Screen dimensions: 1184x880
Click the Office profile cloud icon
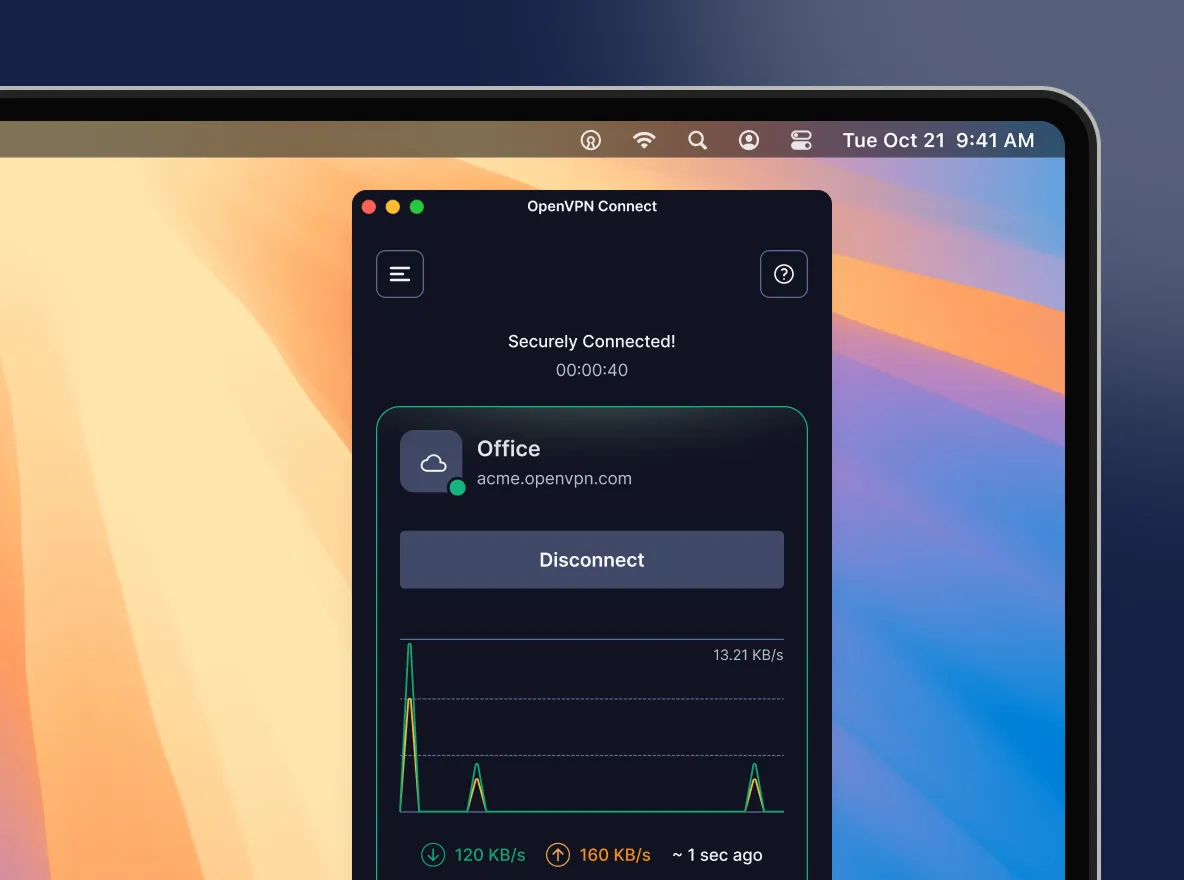pyautogui.click(x=432, y=462)
